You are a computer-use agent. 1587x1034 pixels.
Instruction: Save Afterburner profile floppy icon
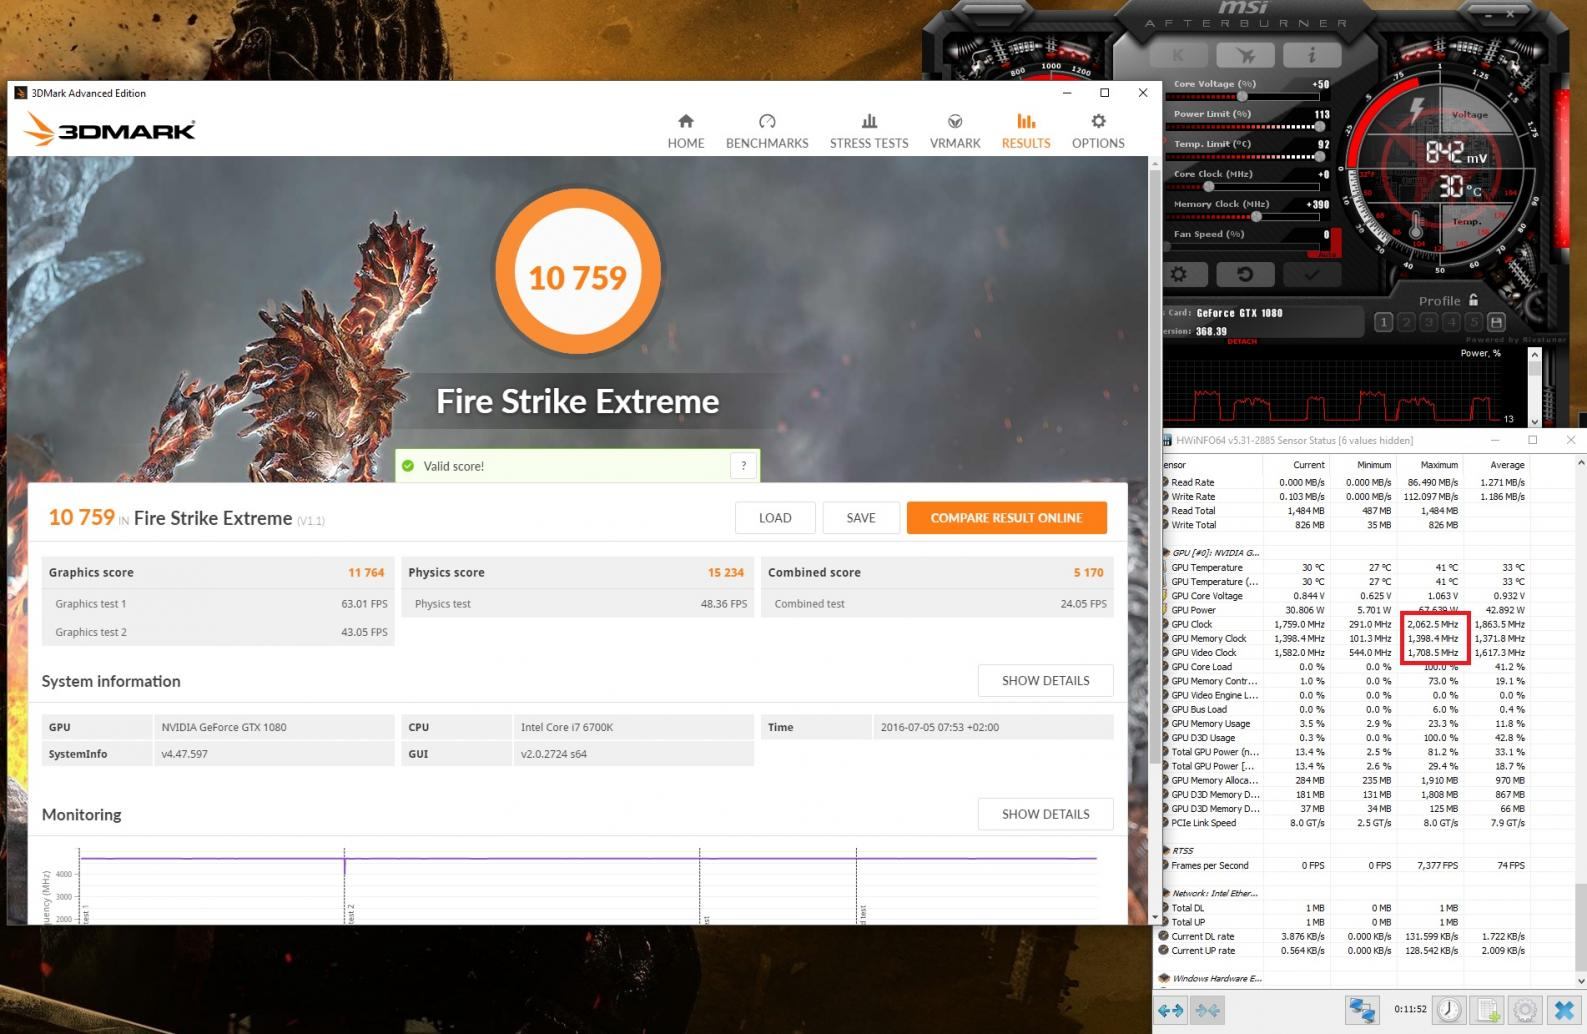pyautogui.click(x=1496, y=322)
